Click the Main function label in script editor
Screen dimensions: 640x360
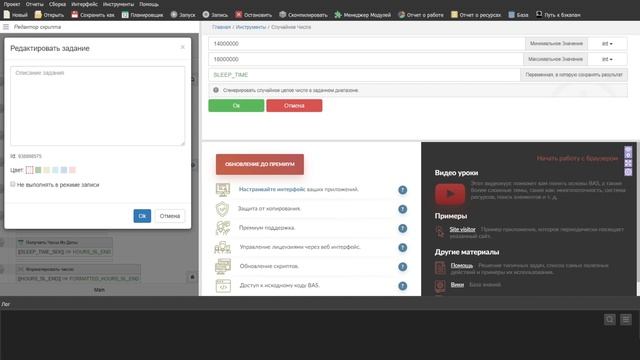(x=99, y=289)
